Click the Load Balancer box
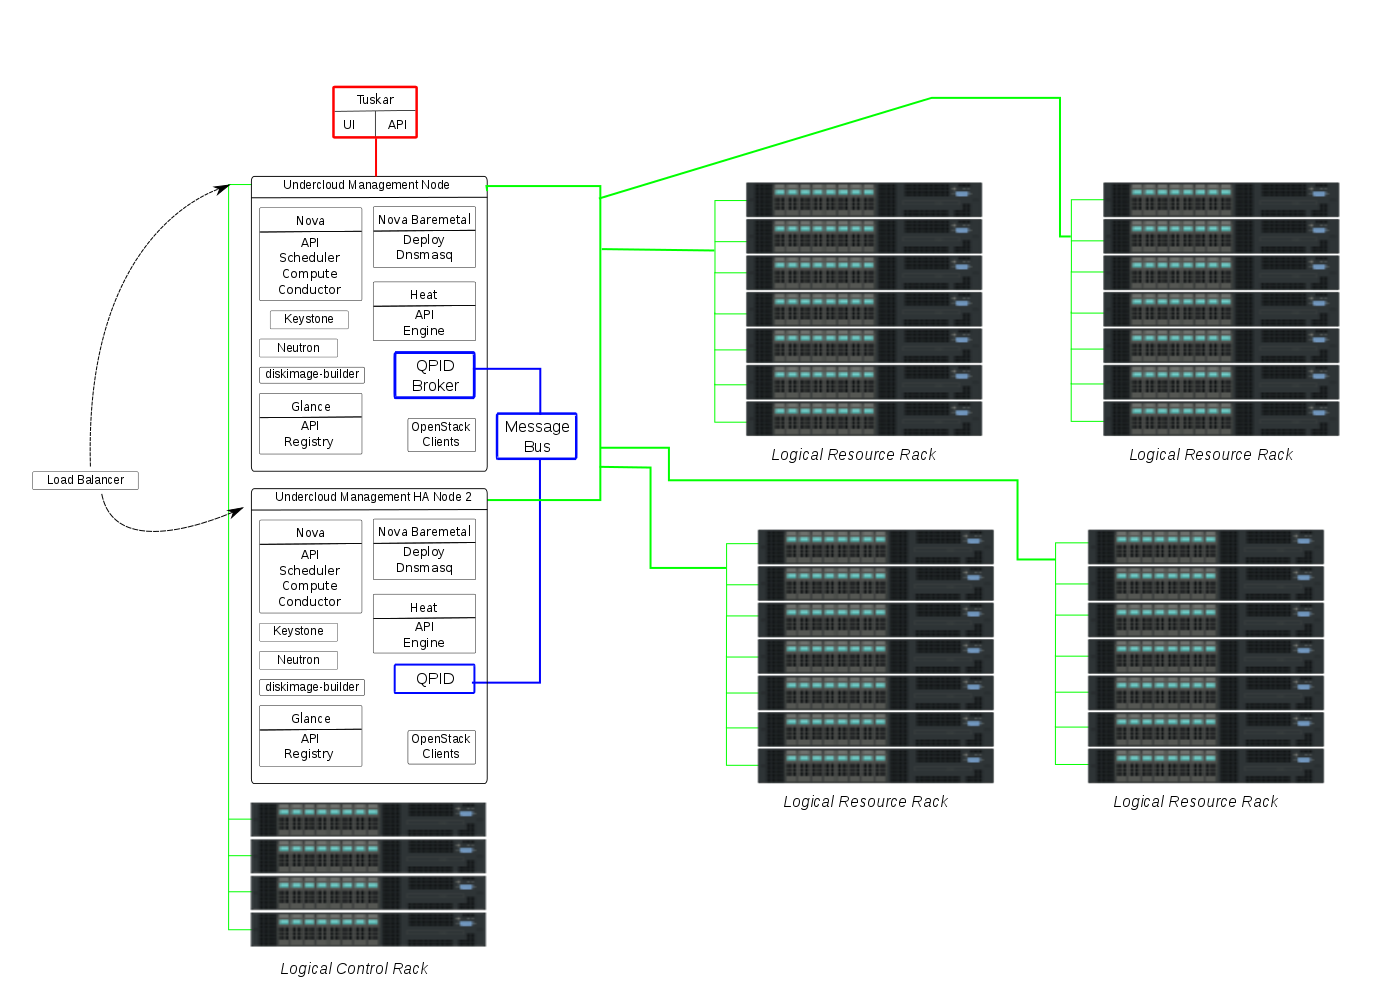1400x1000 pixels. tap(85, 480)
